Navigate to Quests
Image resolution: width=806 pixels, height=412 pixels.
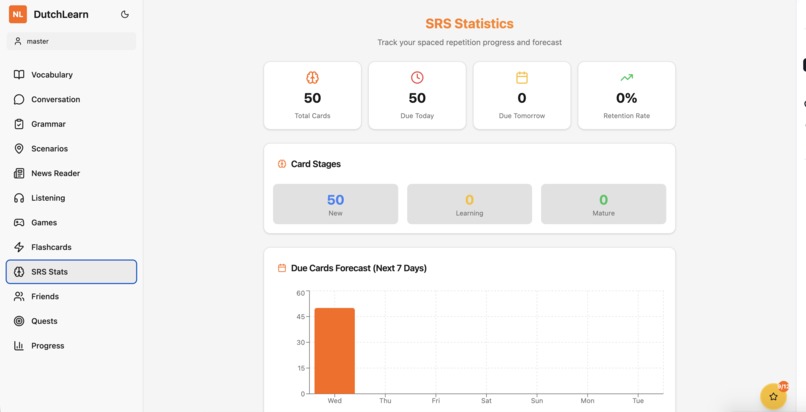(71, 321)
